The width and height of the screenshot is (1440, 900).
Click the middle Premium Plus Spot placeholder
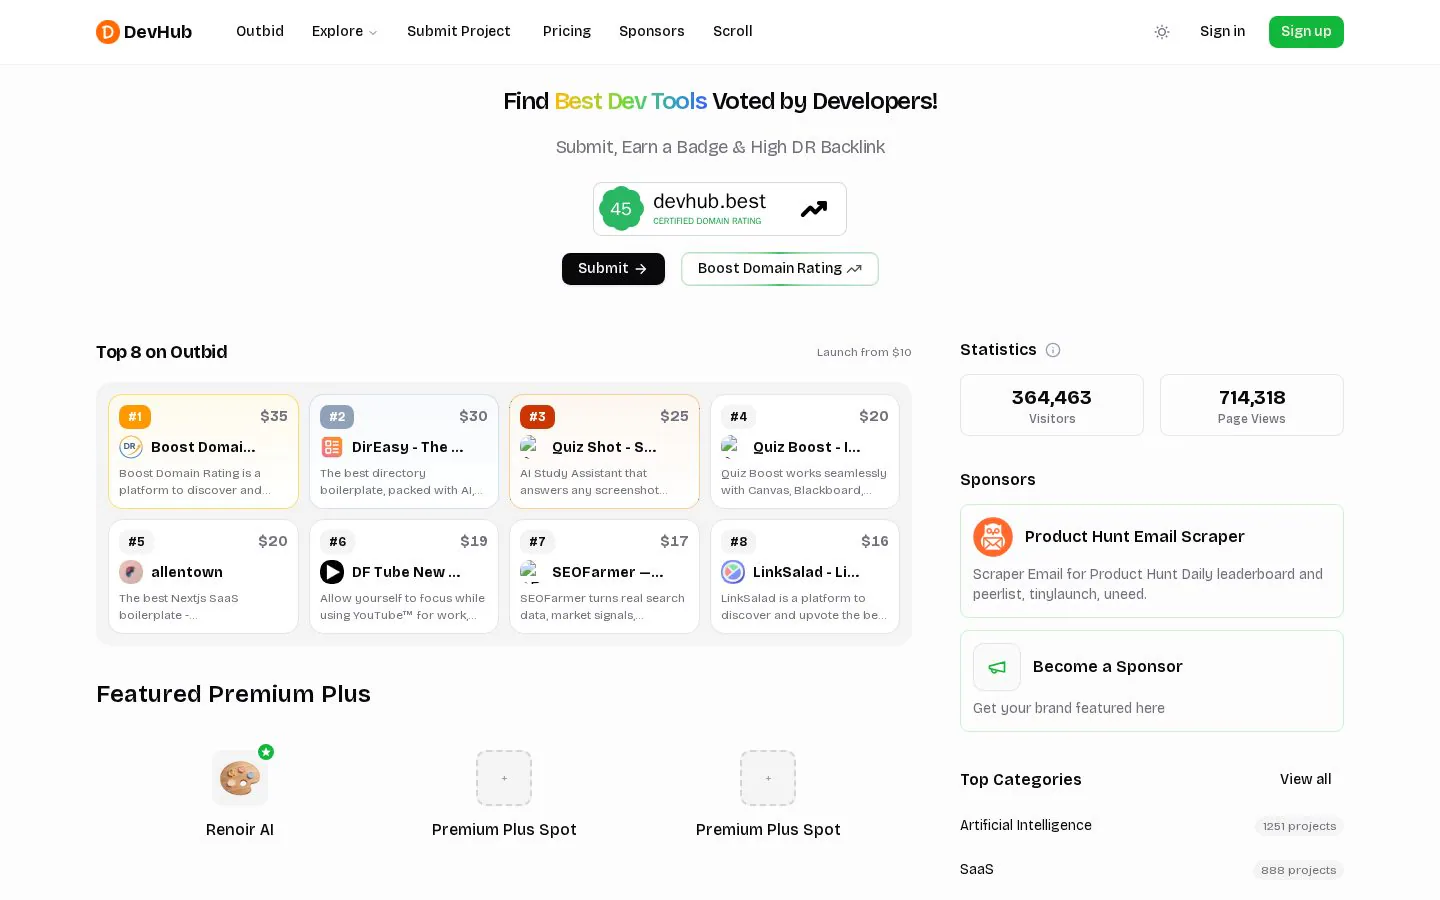(504, 778)
